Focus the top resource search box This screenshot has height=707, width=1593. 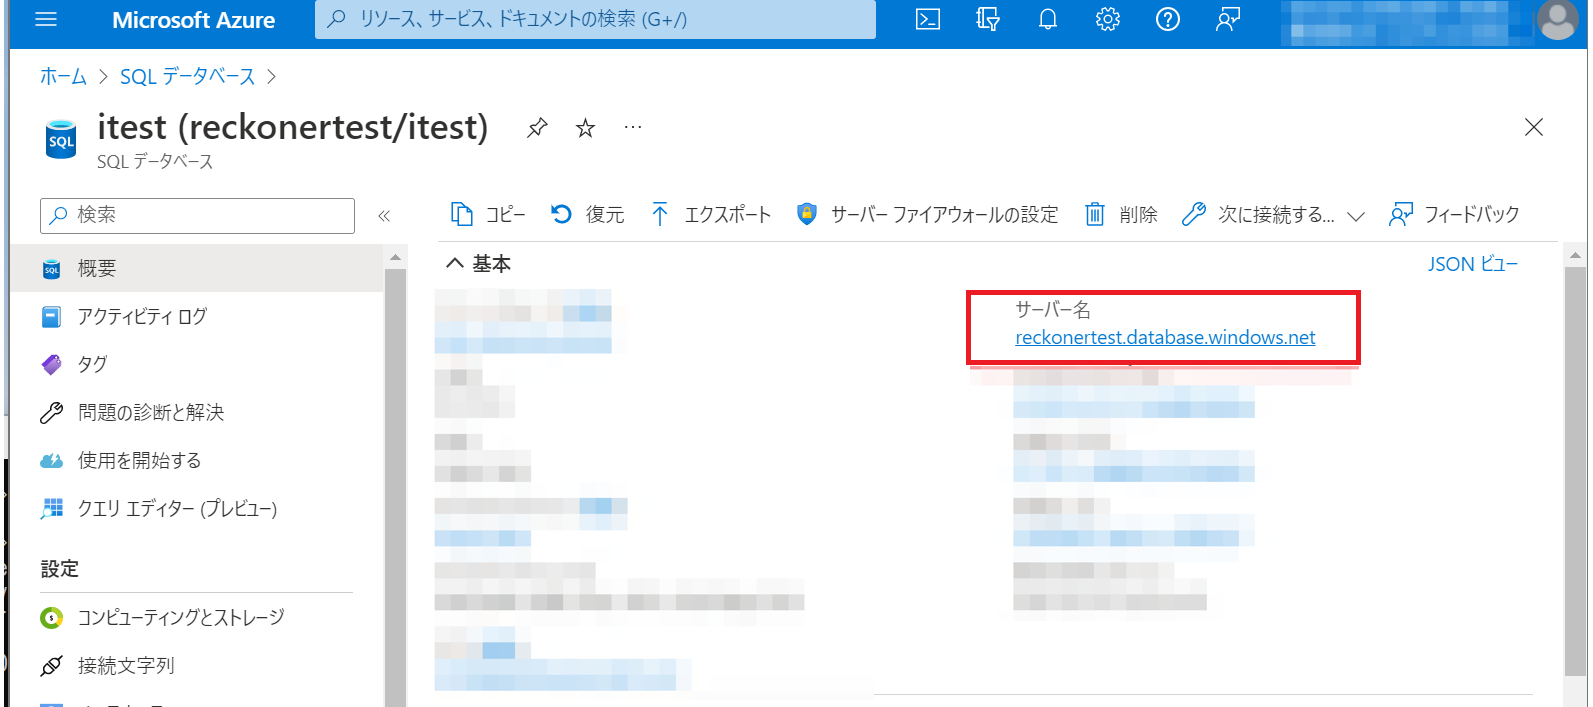pyautogui.click(x=595, y=19)
